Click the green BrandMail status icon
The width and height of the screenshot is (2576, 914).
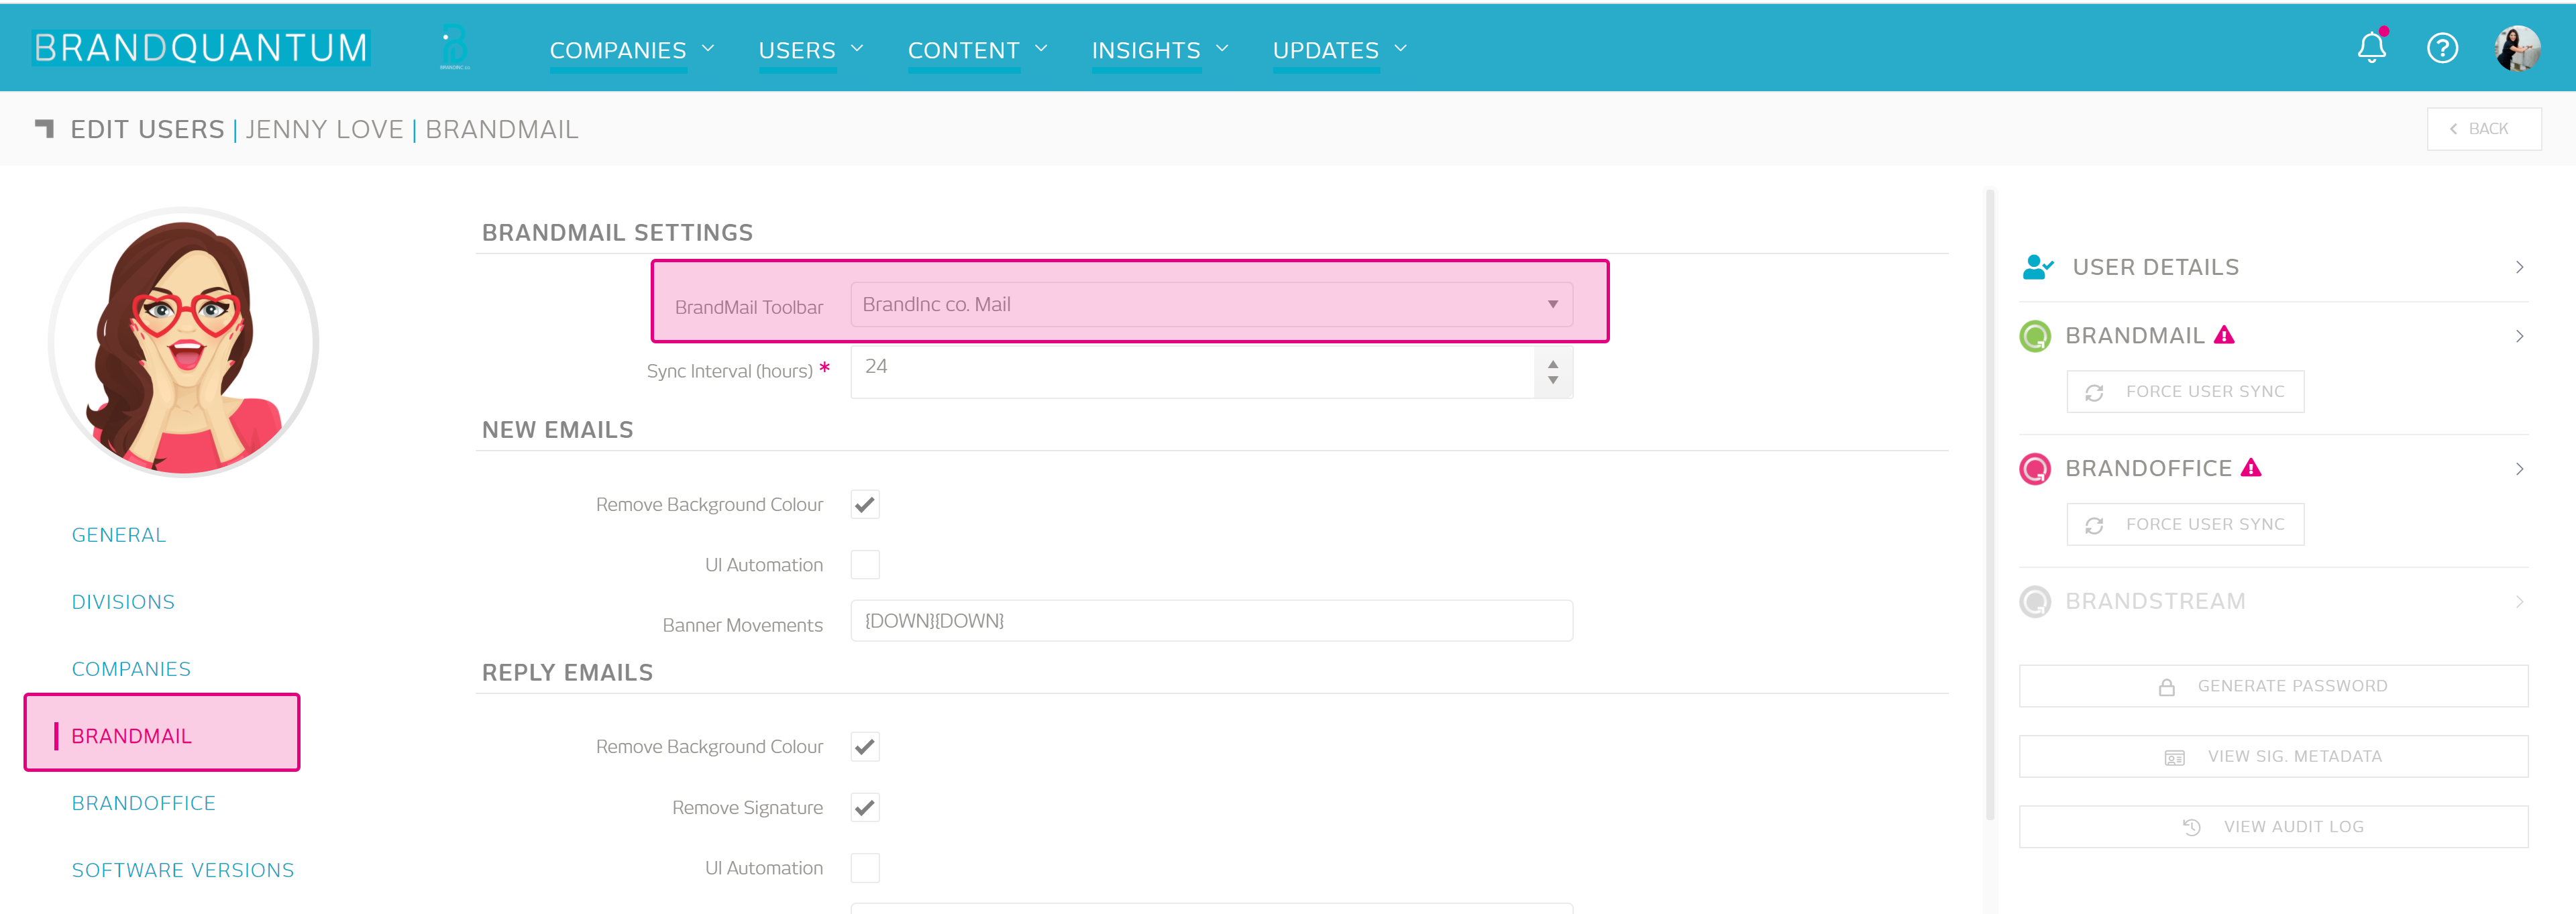click(2035, 336)
